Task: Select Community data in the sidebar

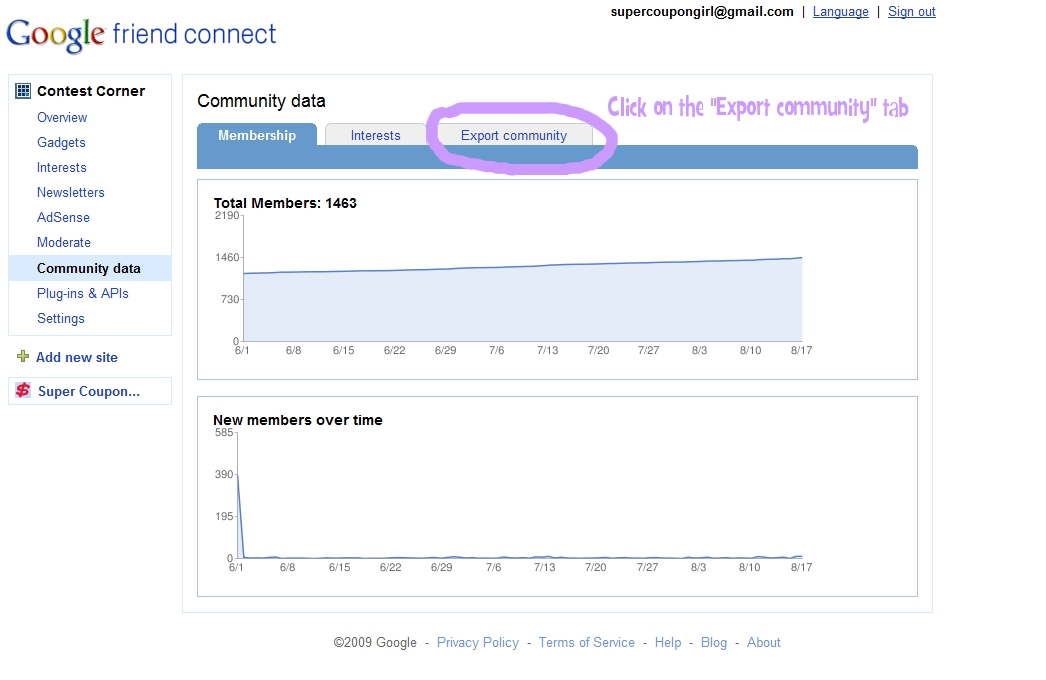Action: (89, 268)
